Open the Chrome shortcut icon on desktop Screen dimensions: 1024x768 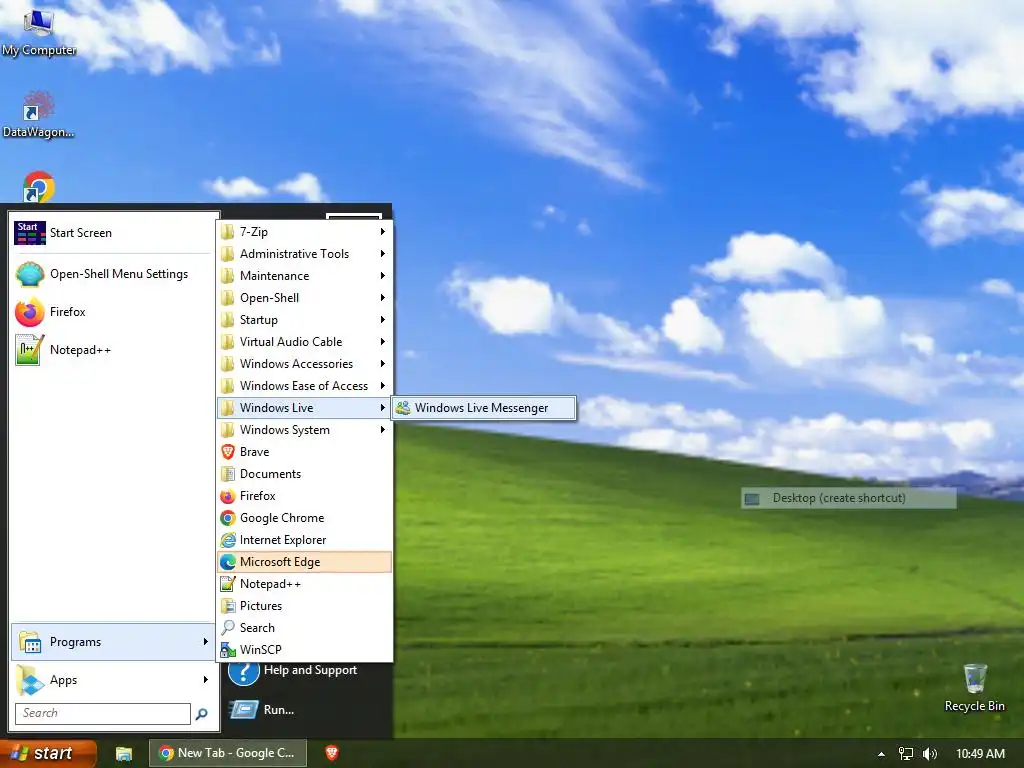[39, 187]
